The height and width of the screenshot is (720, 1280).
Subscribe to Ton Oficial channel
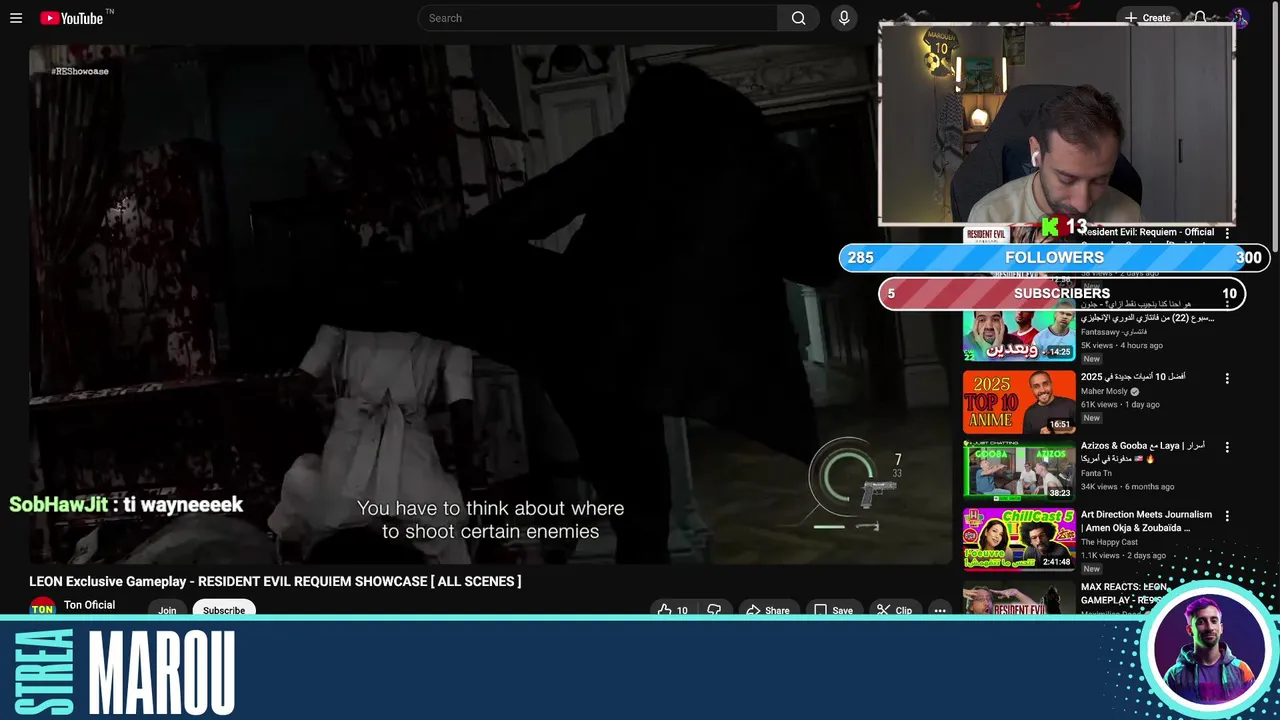[x=224, y=610]
